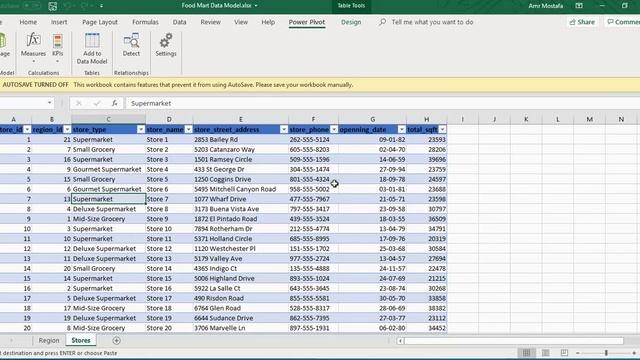Click user name Amr Mostafa
This screenshot has width=640, height=360.
[x=545, y=6]
